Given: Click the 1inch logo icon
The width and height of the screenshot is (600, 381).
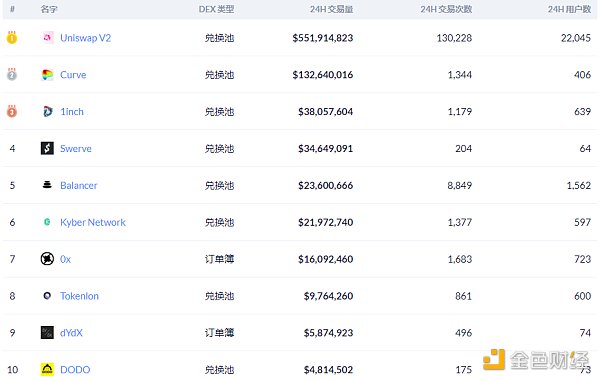Looking at the screenshot, I should point(47,111).
